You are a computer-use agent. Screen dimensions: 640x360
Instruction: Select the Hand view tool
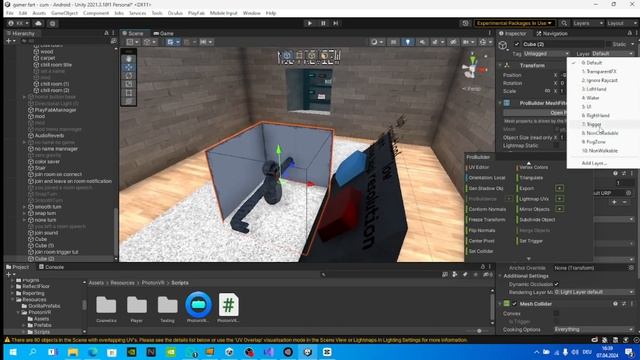(129, 59)
